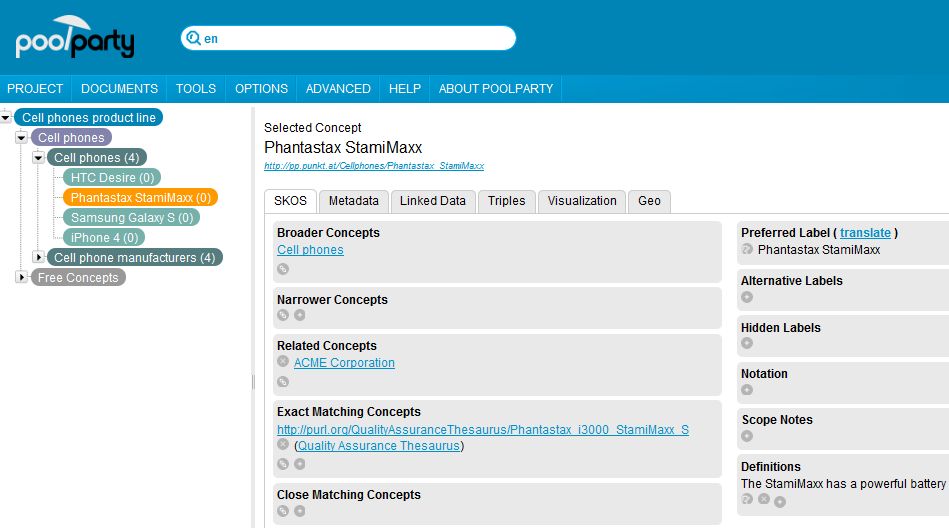
Task: Click the plus icon under Narrower Concepts
Action: (300, 315)
